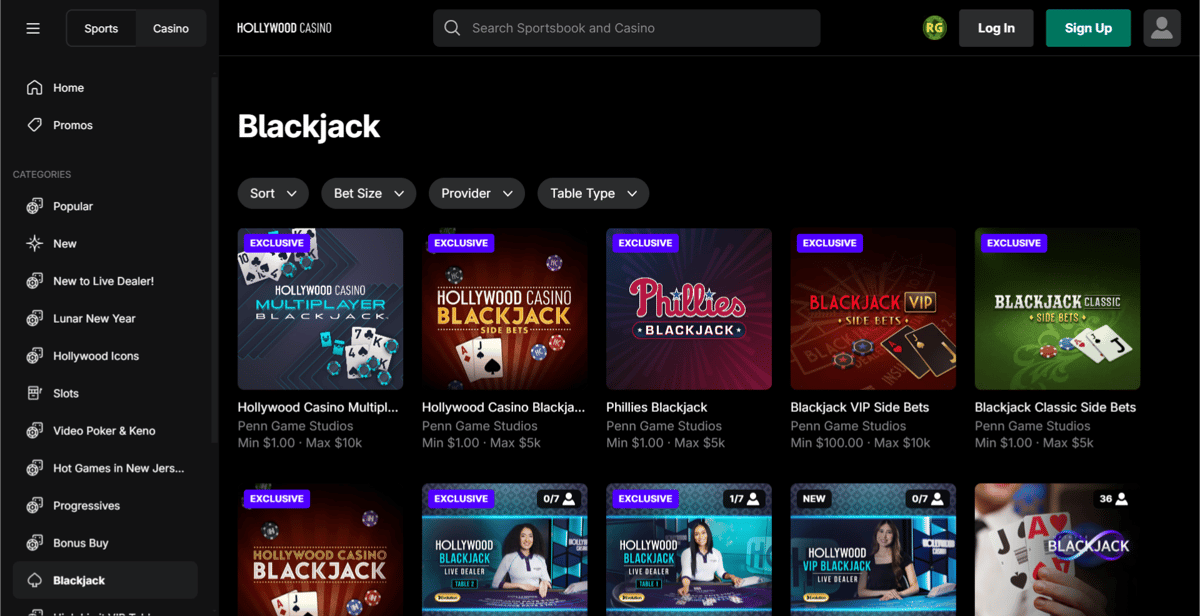
Task: Open the Table Type dropdown
Action: click(593, 193)
